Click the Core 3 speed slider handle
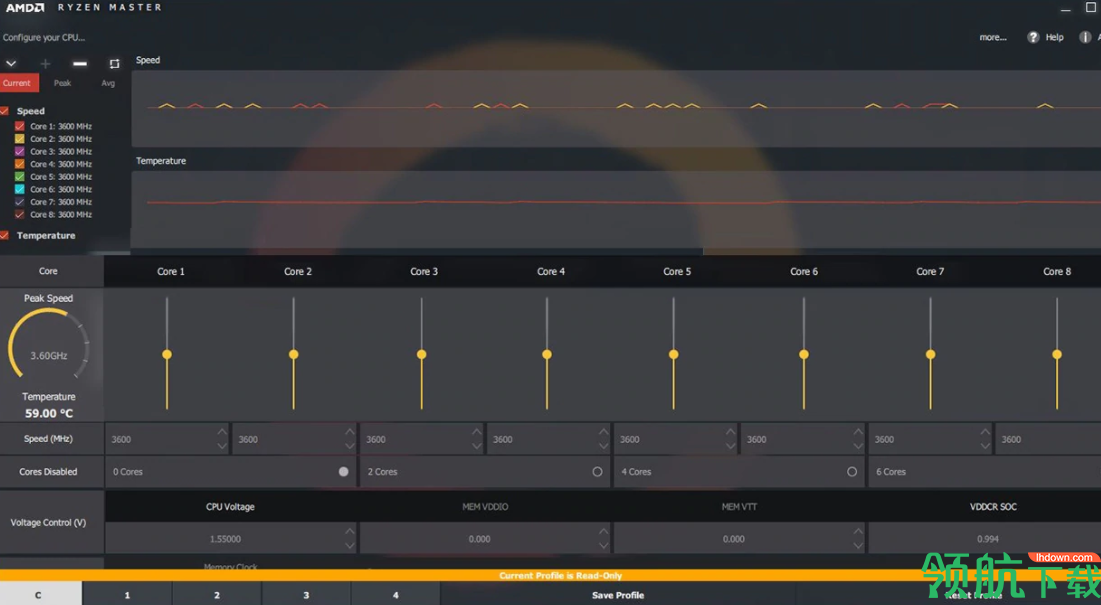The height and width of the screenshot is (605, 1101). [421, 354]
